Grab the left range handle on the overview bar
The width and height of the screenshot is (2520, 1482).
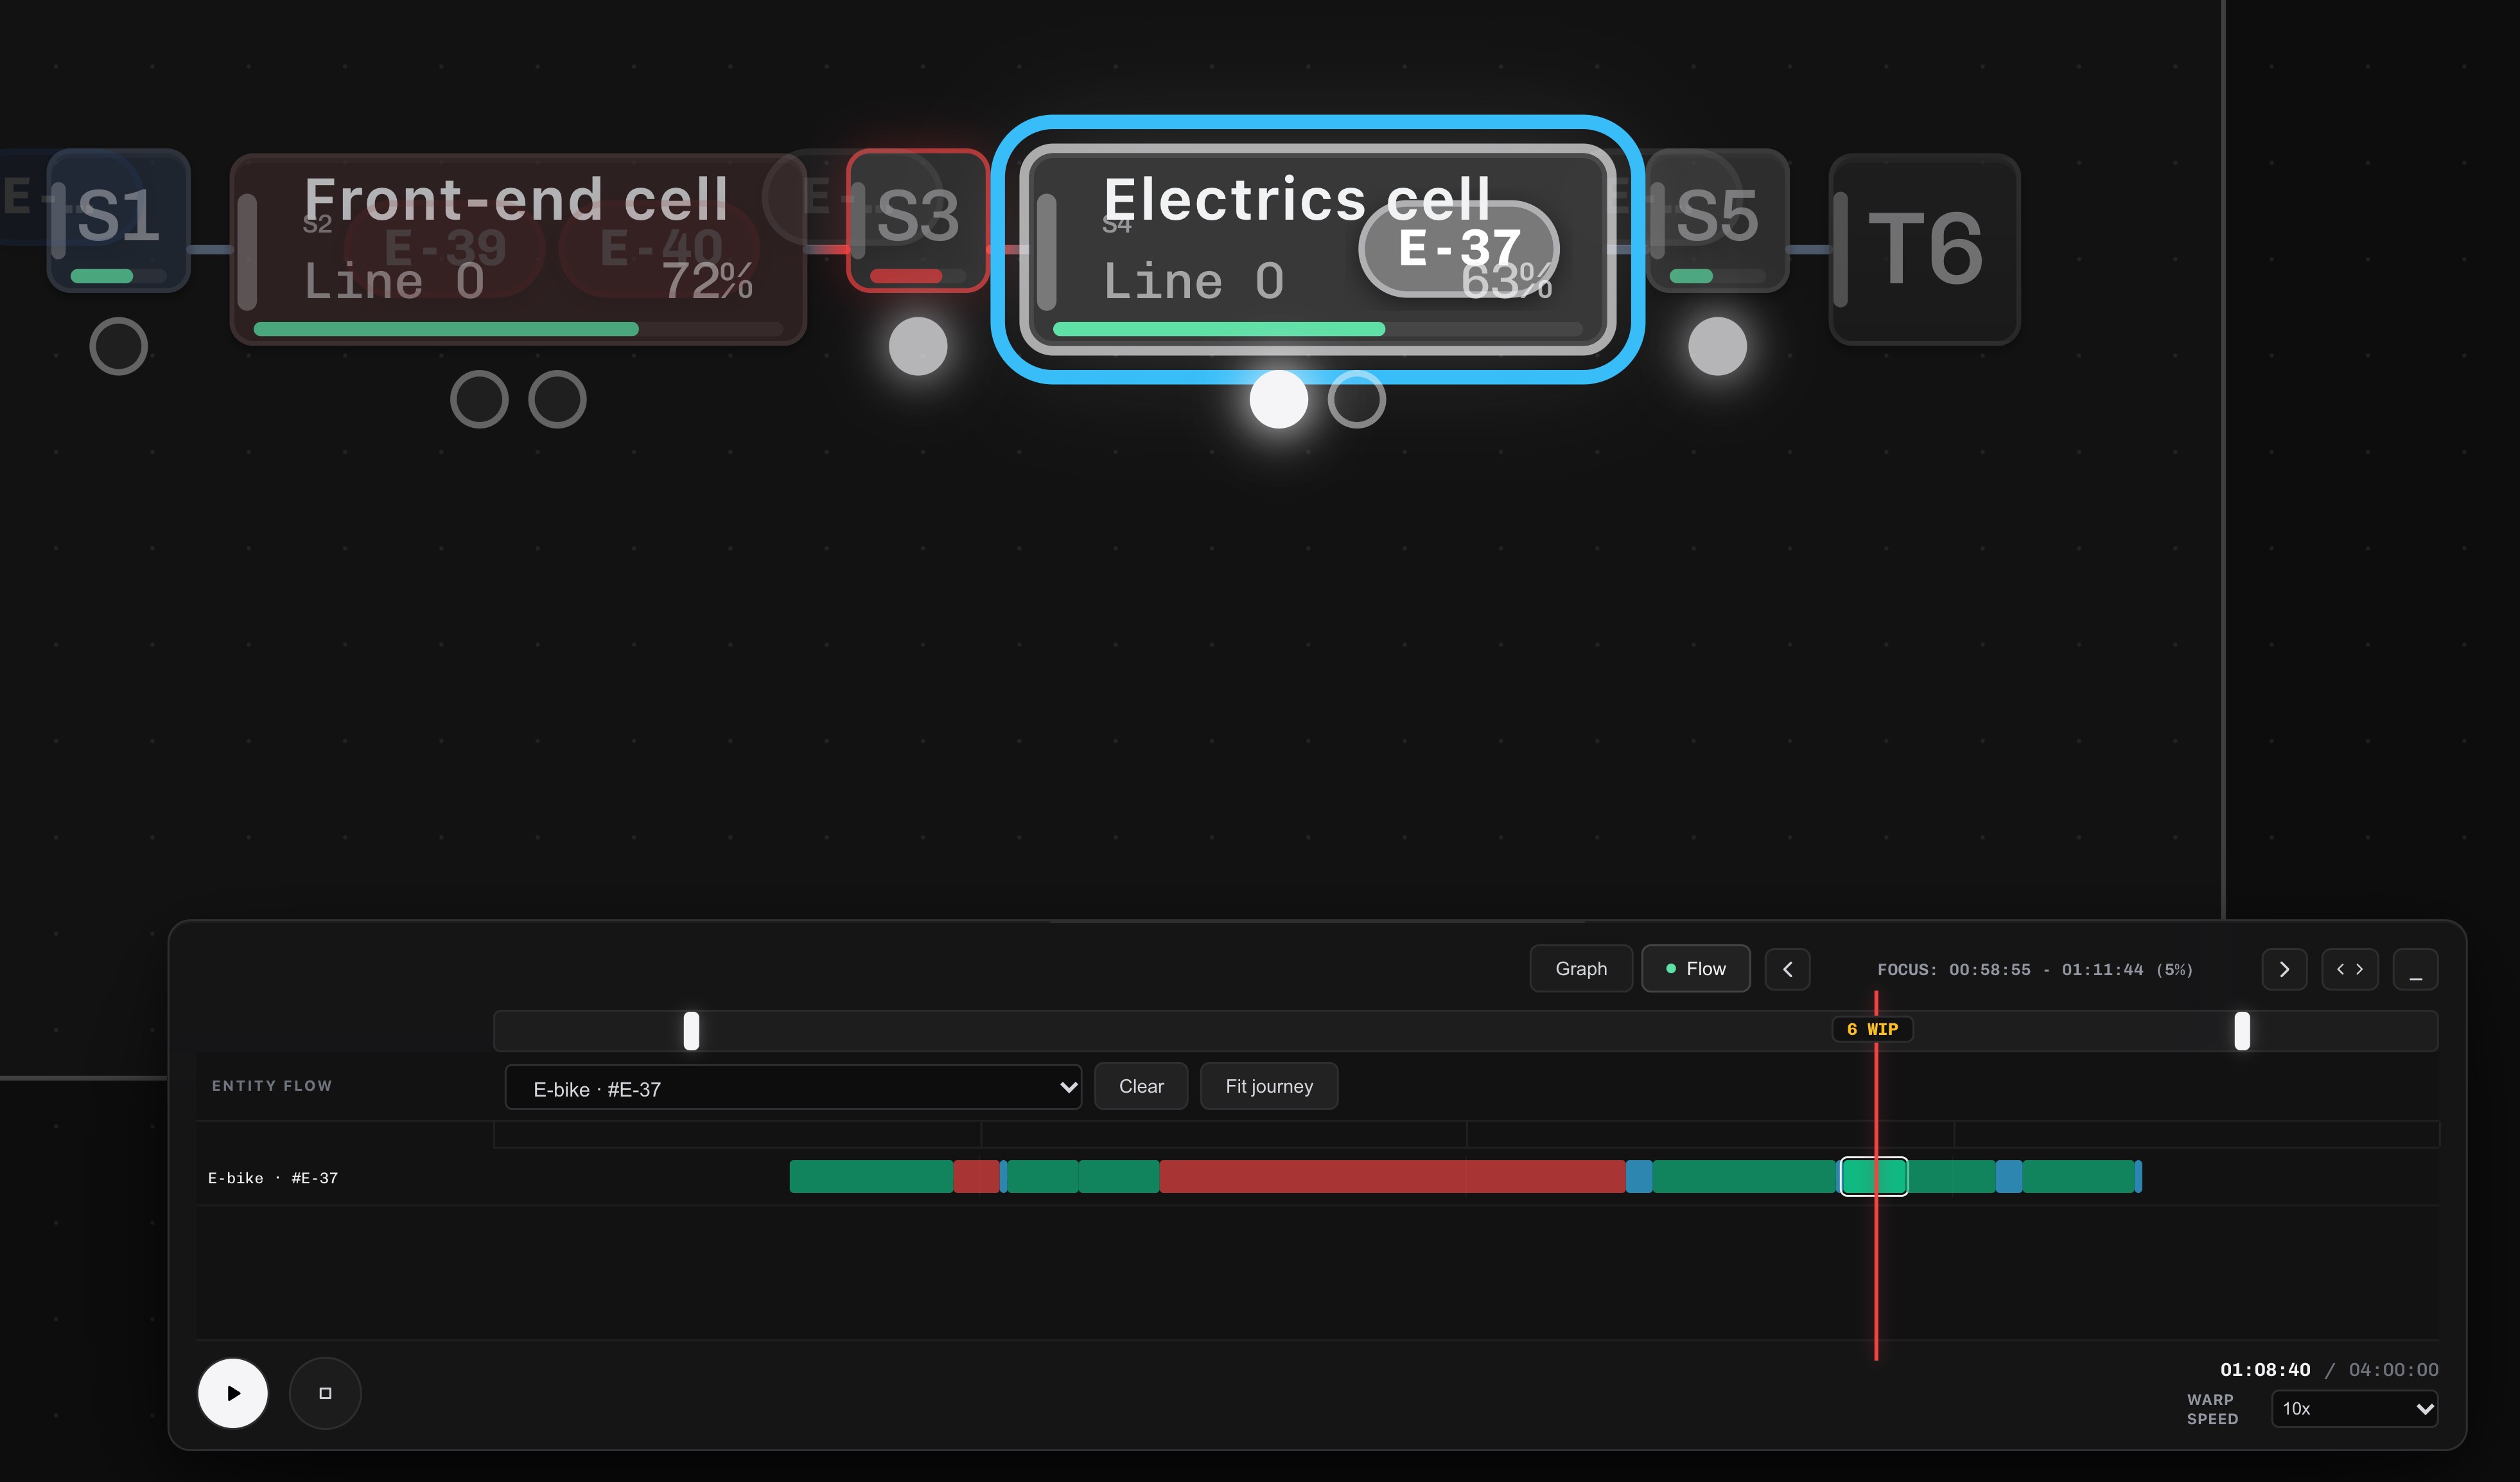(691, 1031)
